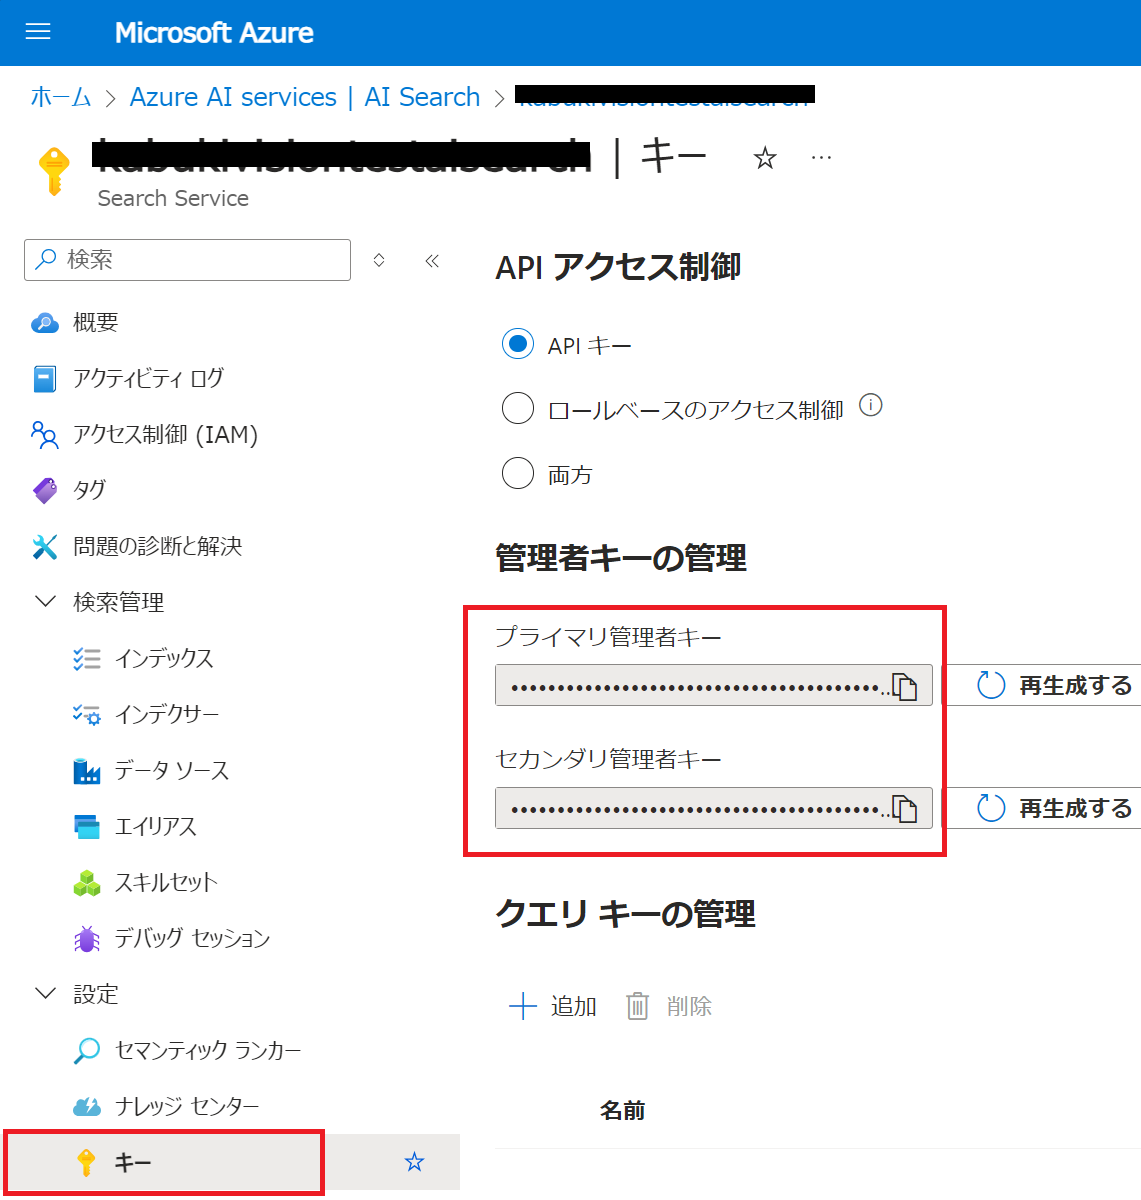The image size is (1141, 1200).
Task: Collapse the 設定 section chevron
Action: (45, 994)
